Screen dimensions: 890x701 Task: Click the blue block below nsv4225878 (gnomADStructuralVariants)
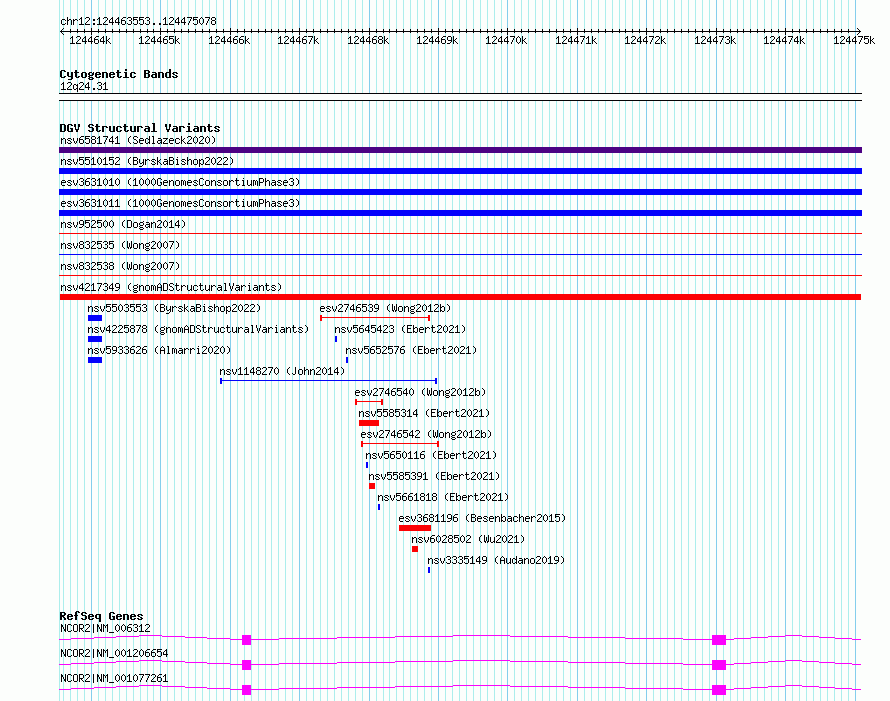click(95, 339)
